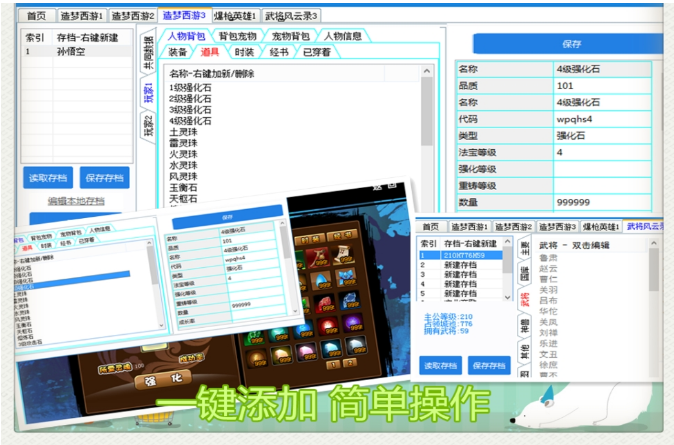Viewport: 674px width, 445px height.
Task: Open 爆枪英雄1 tab in top window
Action: point(235,16)
